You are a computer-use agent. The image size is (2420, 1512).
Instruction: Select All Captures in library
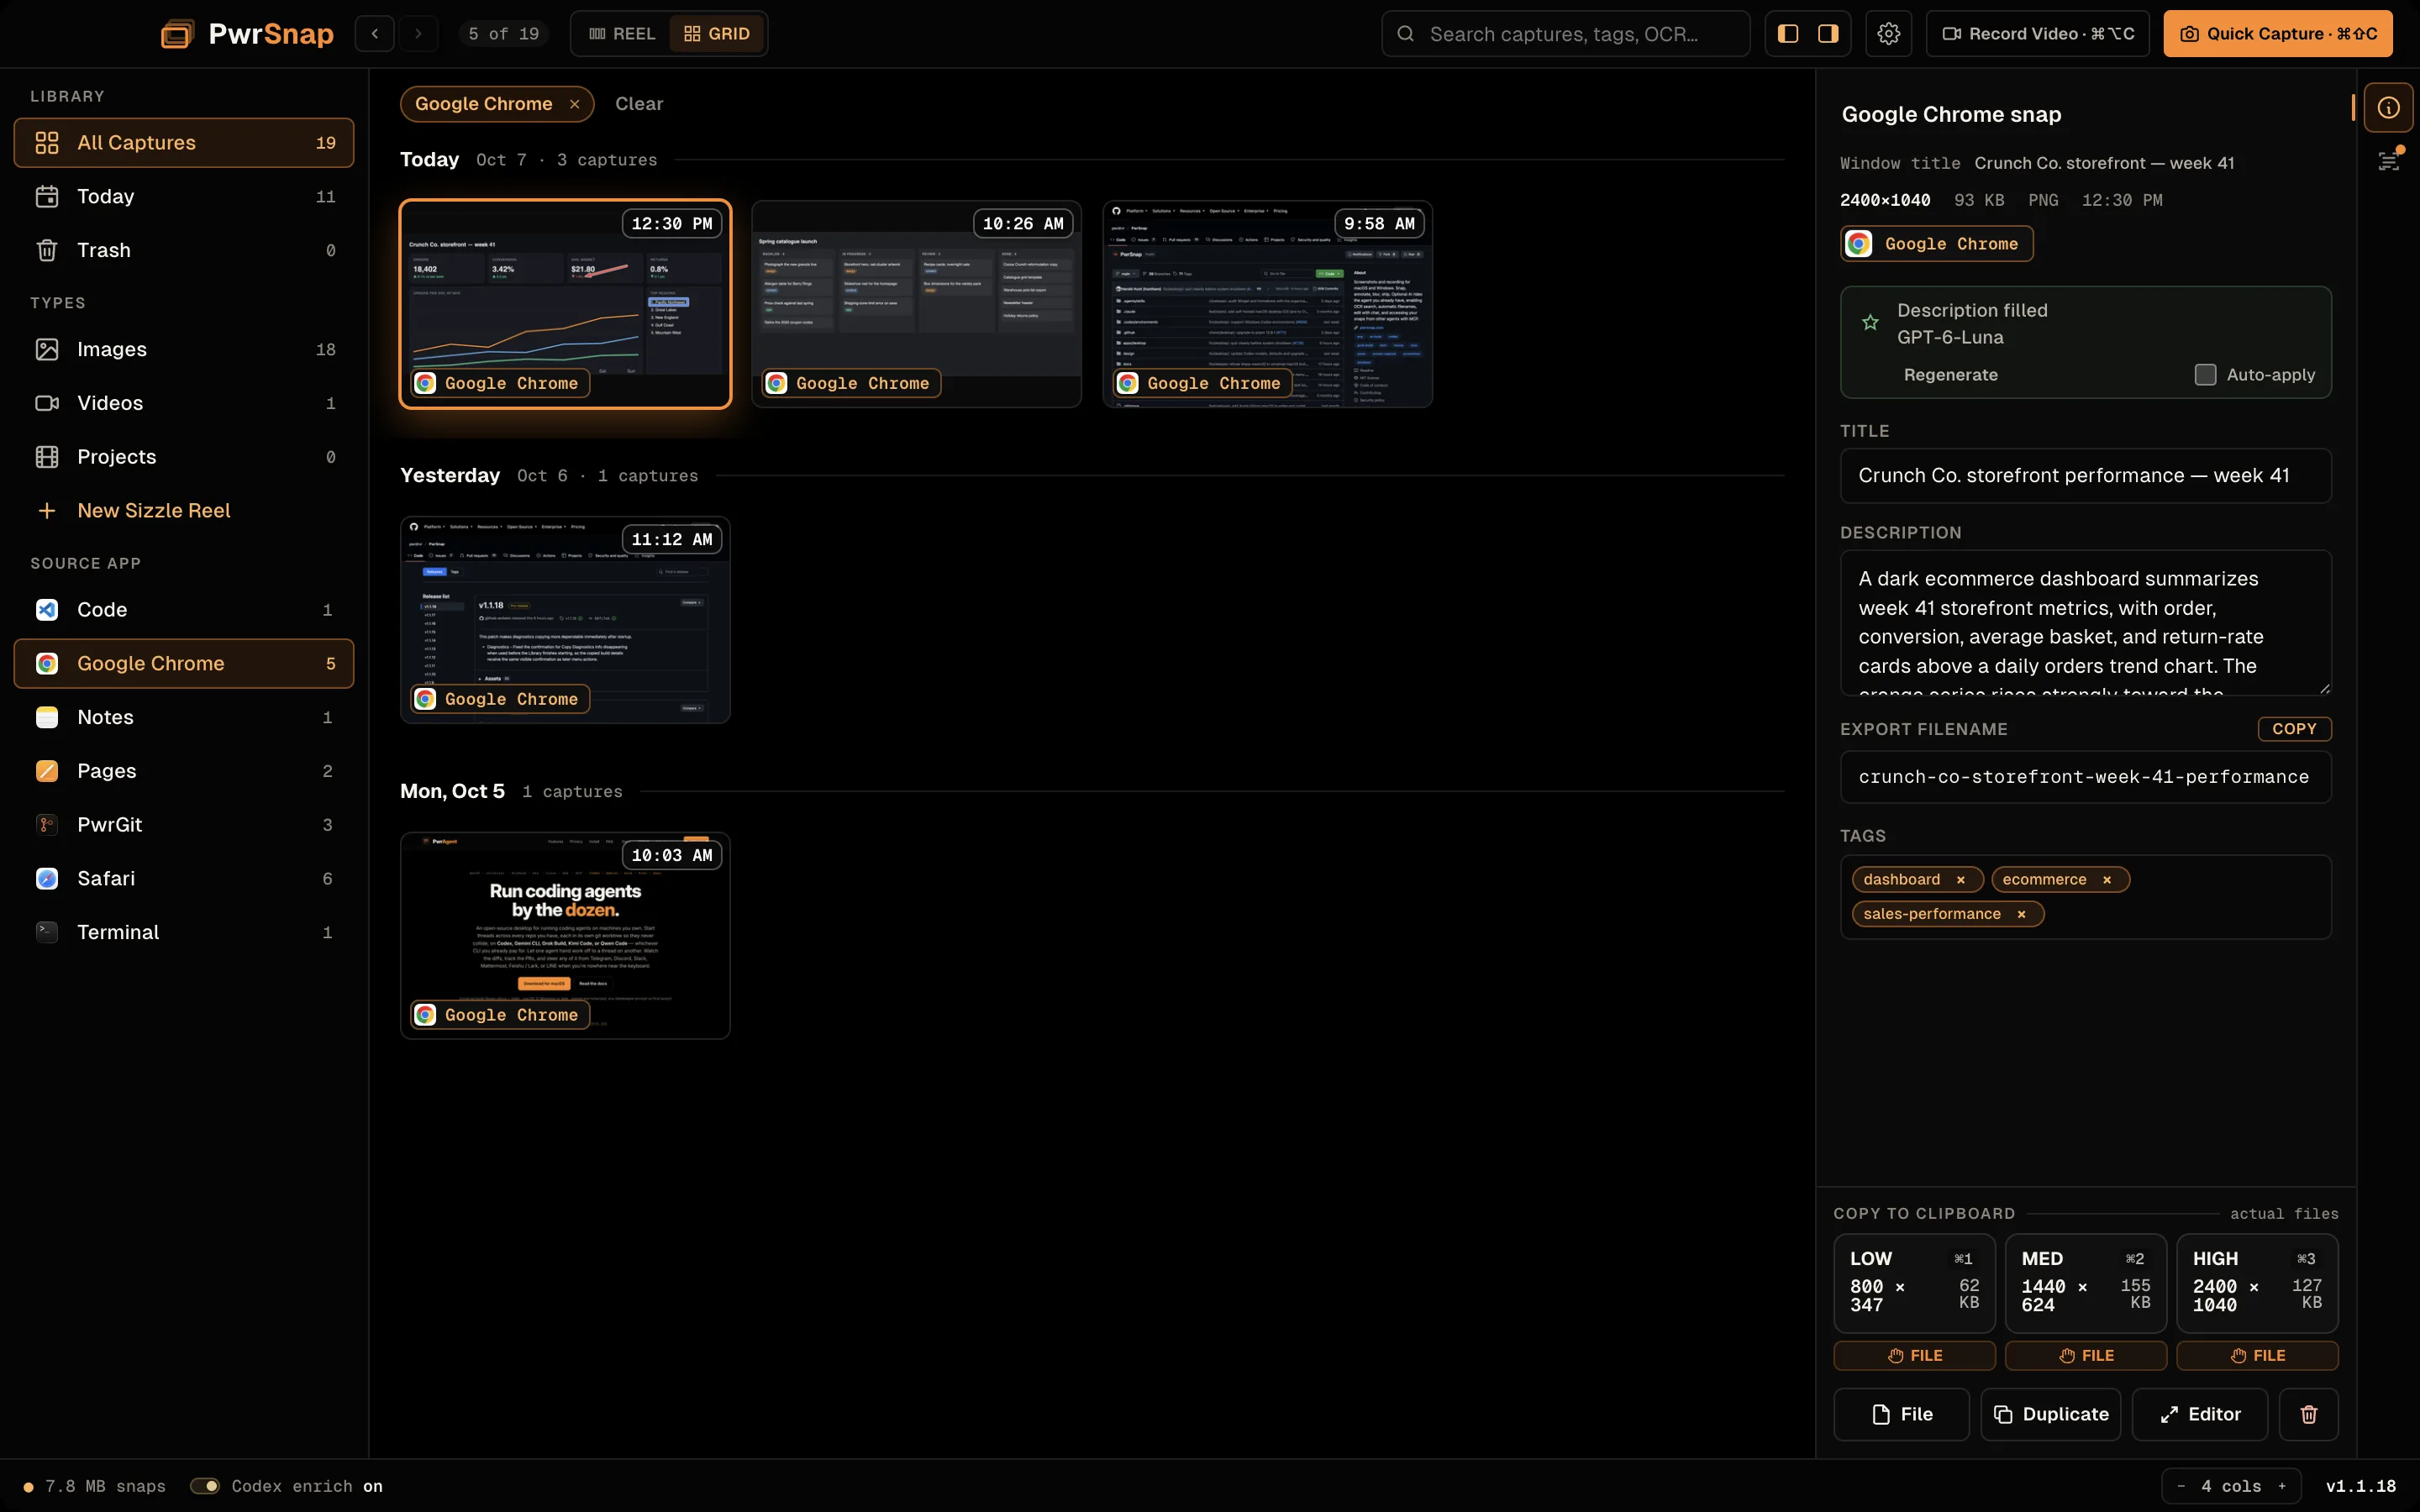pos(184,143)
